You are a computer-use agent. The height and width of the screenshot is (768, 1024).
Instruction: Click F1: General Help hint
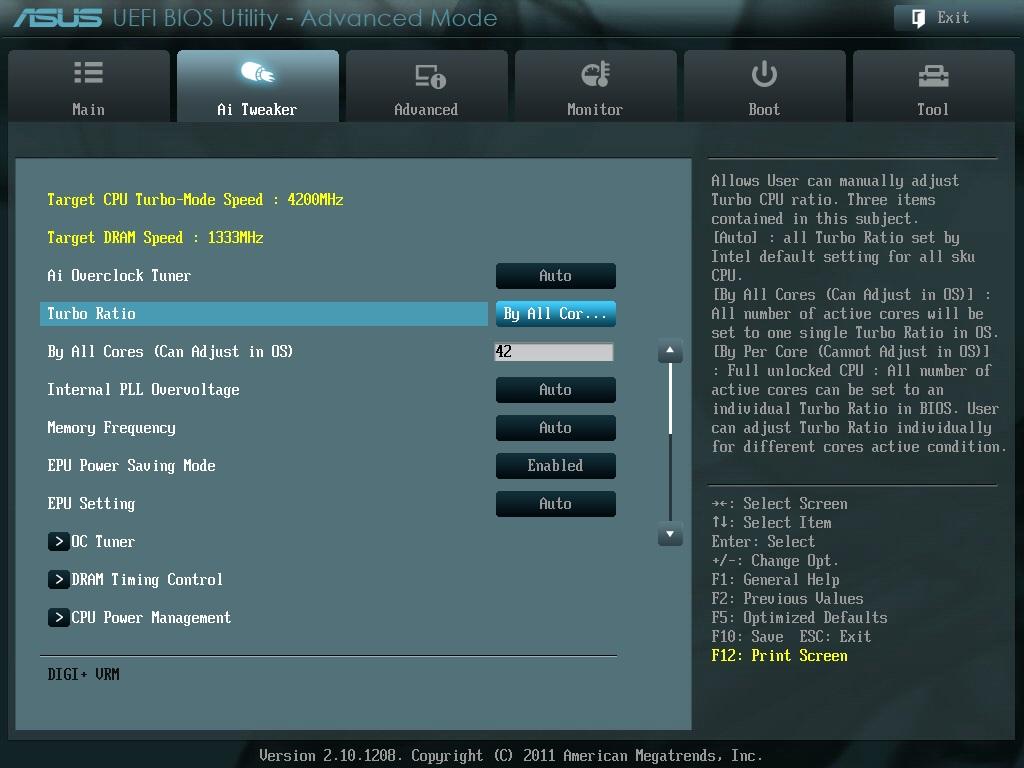pyautogui.click(x=775, y=580)
